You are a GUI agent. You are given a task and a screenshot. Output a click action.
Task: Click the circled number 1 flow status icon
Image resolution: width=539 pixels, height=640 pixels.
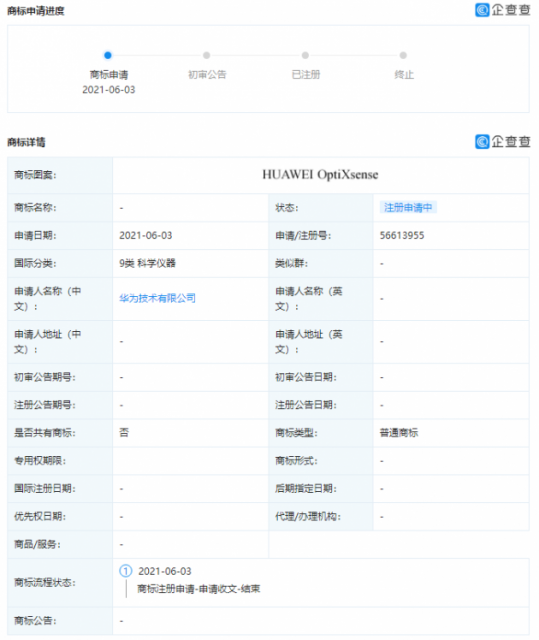coord(126,571)
